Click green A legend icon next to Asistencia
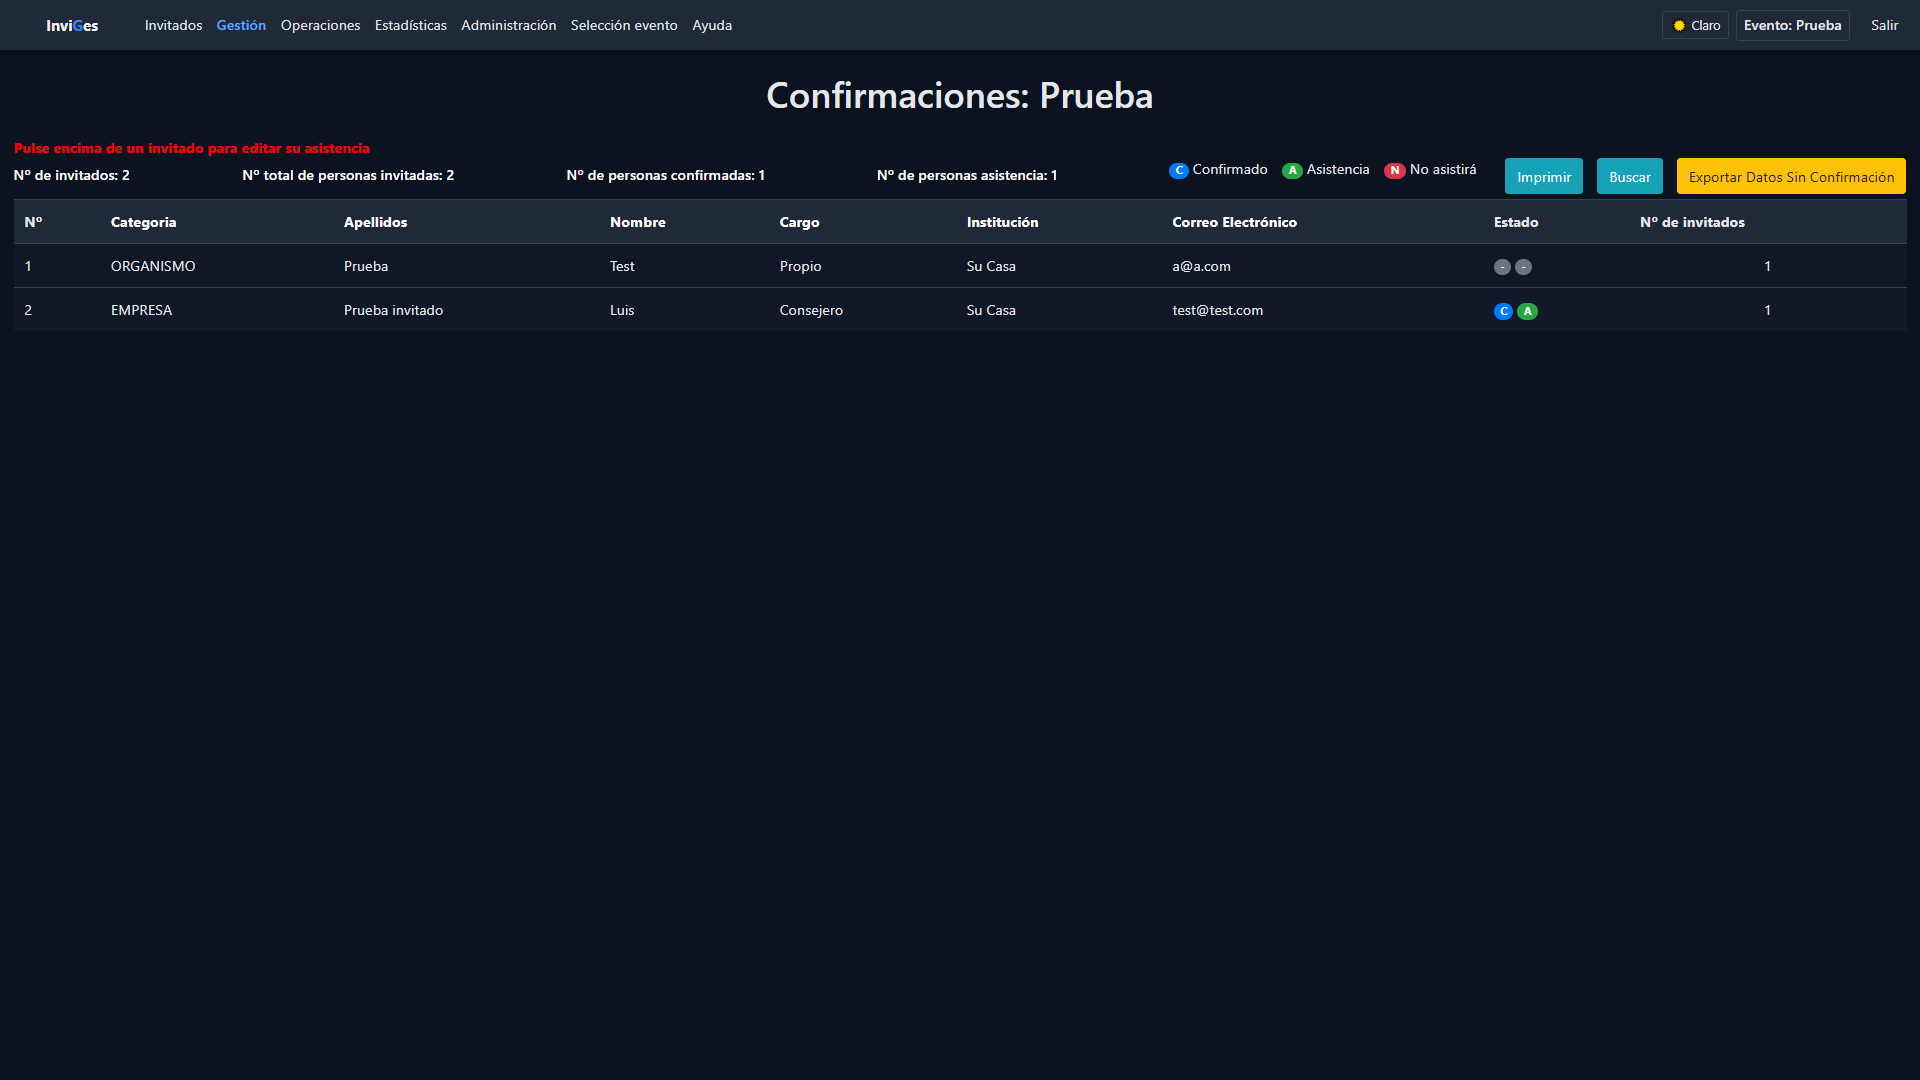This screenshot has width=1920, height=1080. coord(1292,171)
